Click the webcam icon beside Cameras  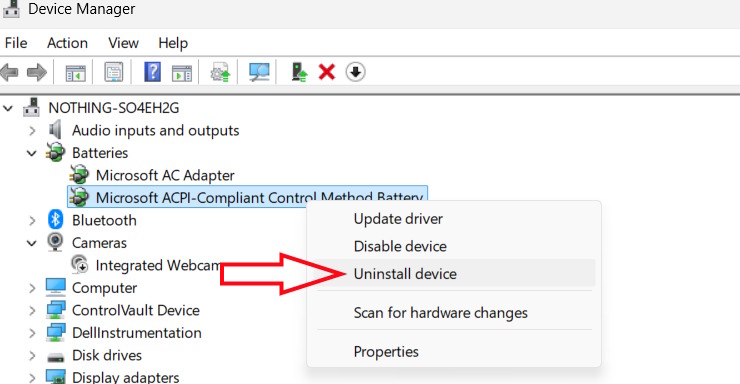[55, 242]
